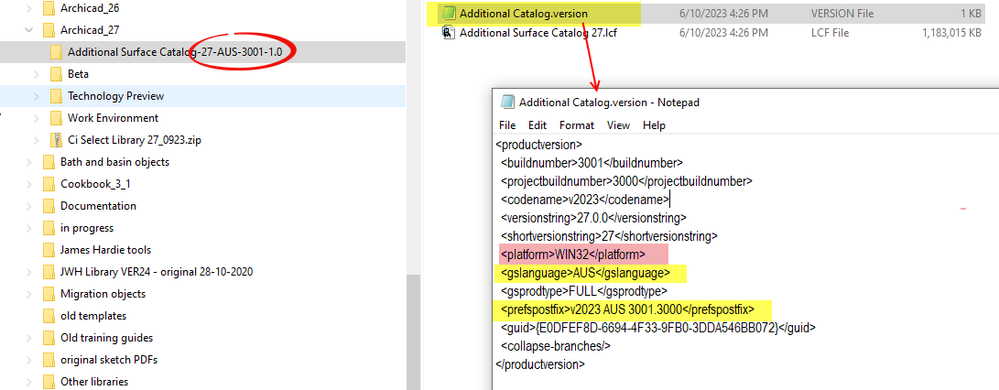Click the LCF File type cell
This screenshot has width=999, height=390.
point(830,33)
